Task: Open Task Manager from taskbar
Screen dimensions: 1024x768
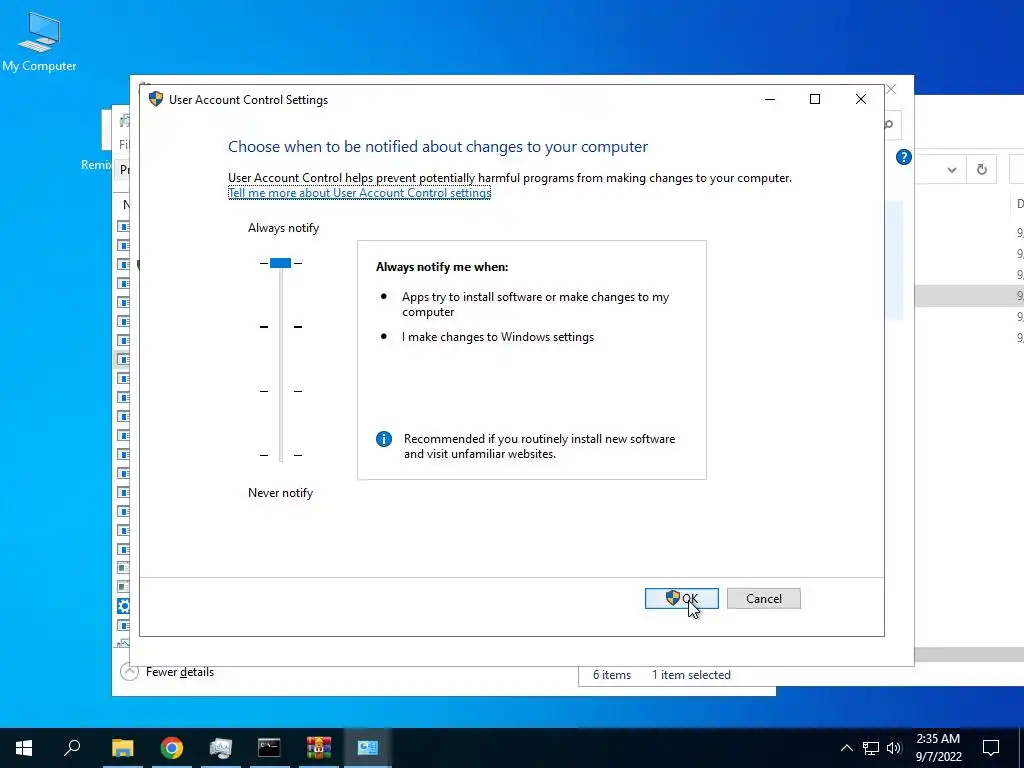Action: pyautogui.click(x=221, y=748)
